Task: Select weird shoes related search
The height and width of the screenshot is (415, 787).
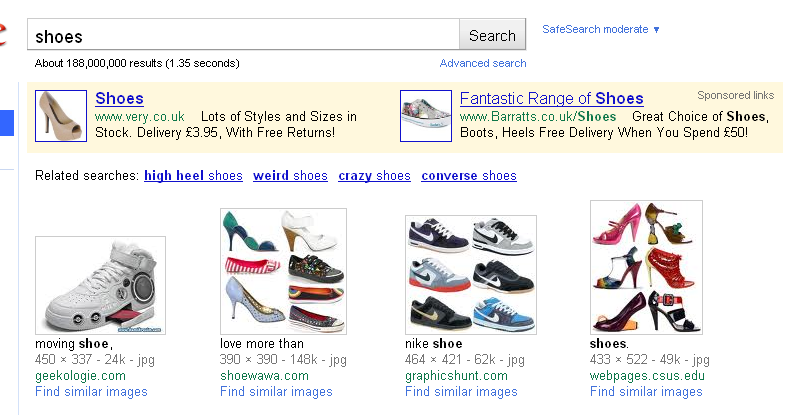Action: point(290,176)
